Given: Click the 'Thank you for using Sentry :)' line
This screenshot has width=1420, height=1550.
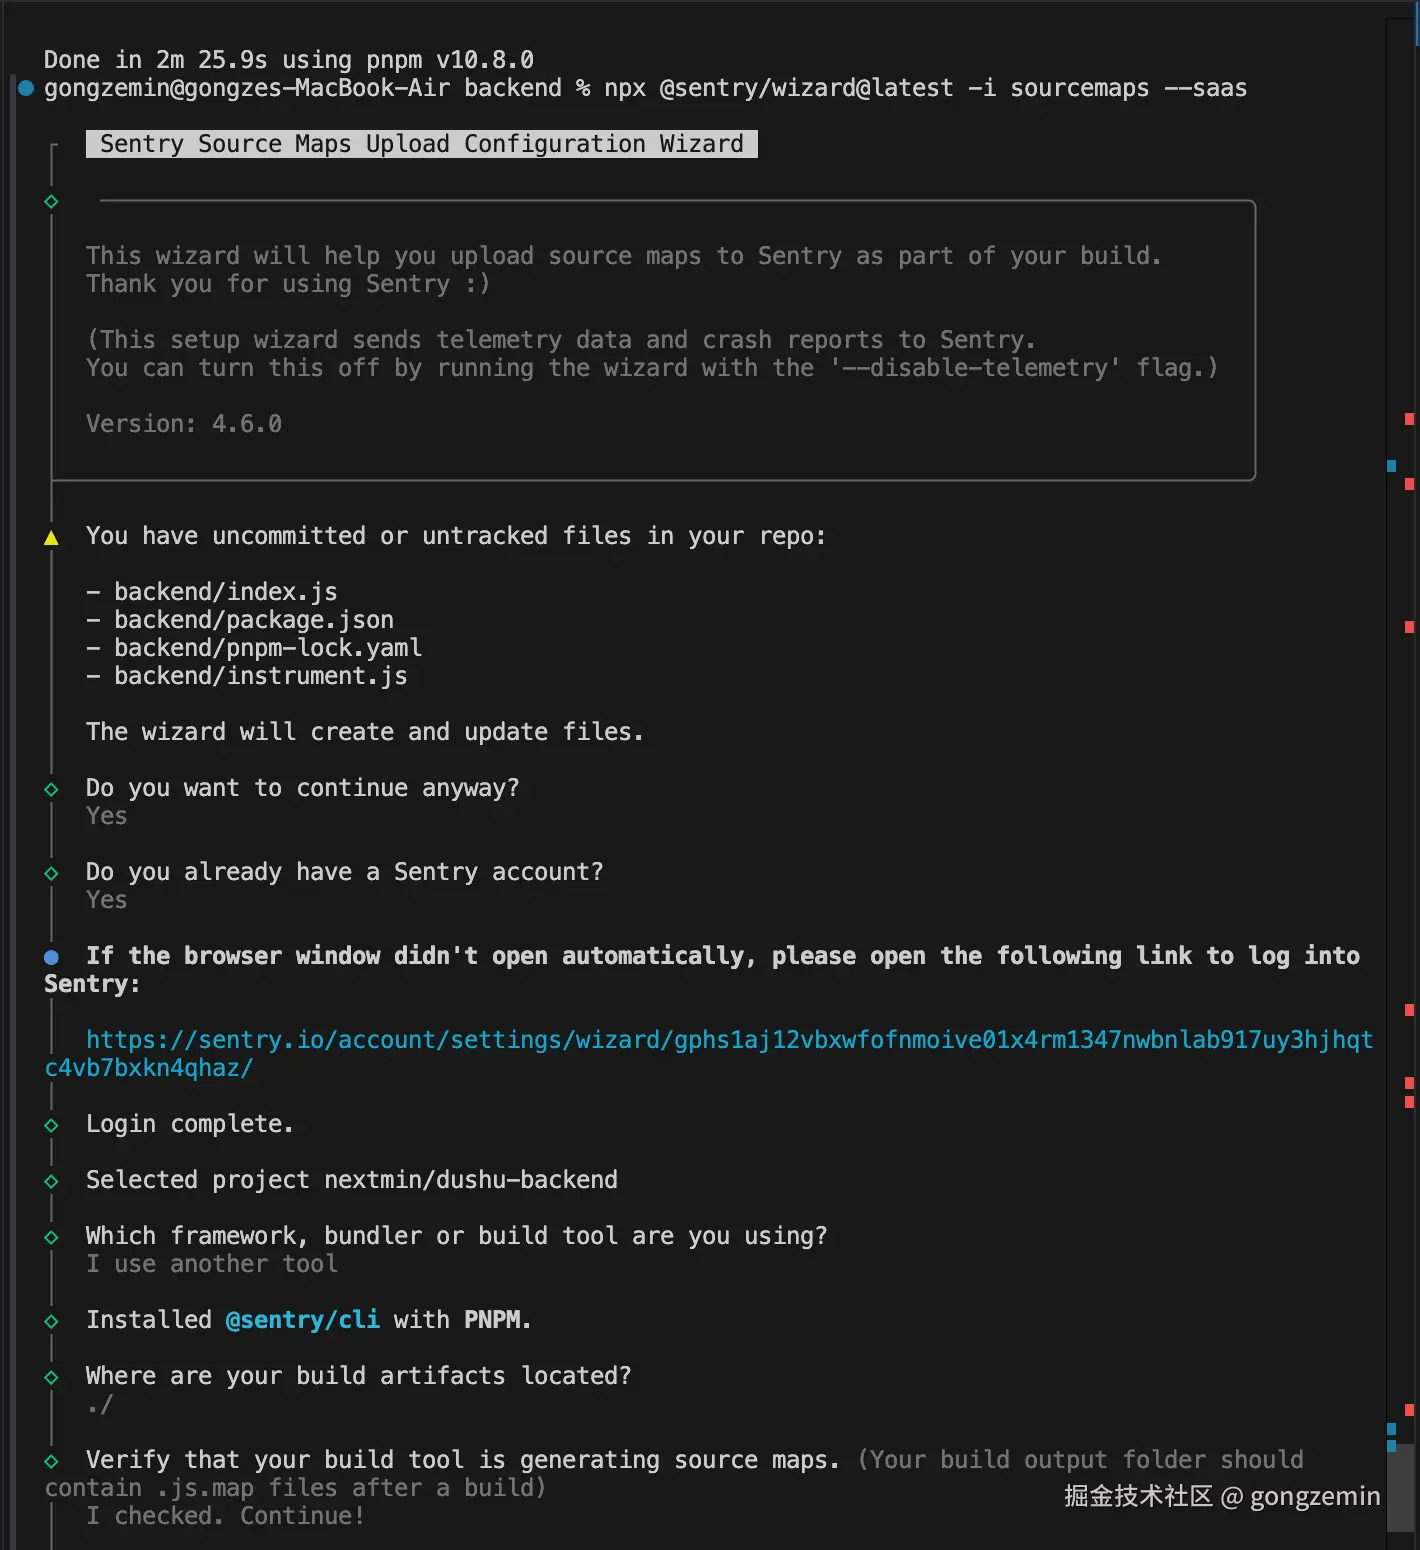Looking at the screenshot, I should pyautogui.click(x=288, y=284).
